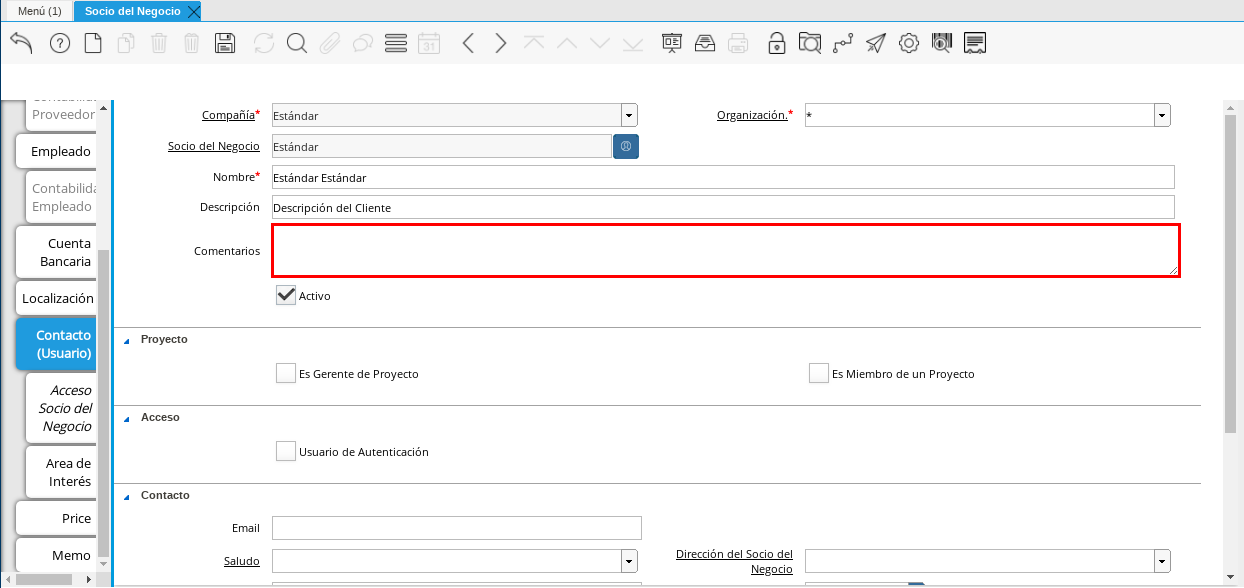The width and height of the screenshot is (1244, 588).
Task: Open the Organización dropdown arrow
Action: 1162,115
